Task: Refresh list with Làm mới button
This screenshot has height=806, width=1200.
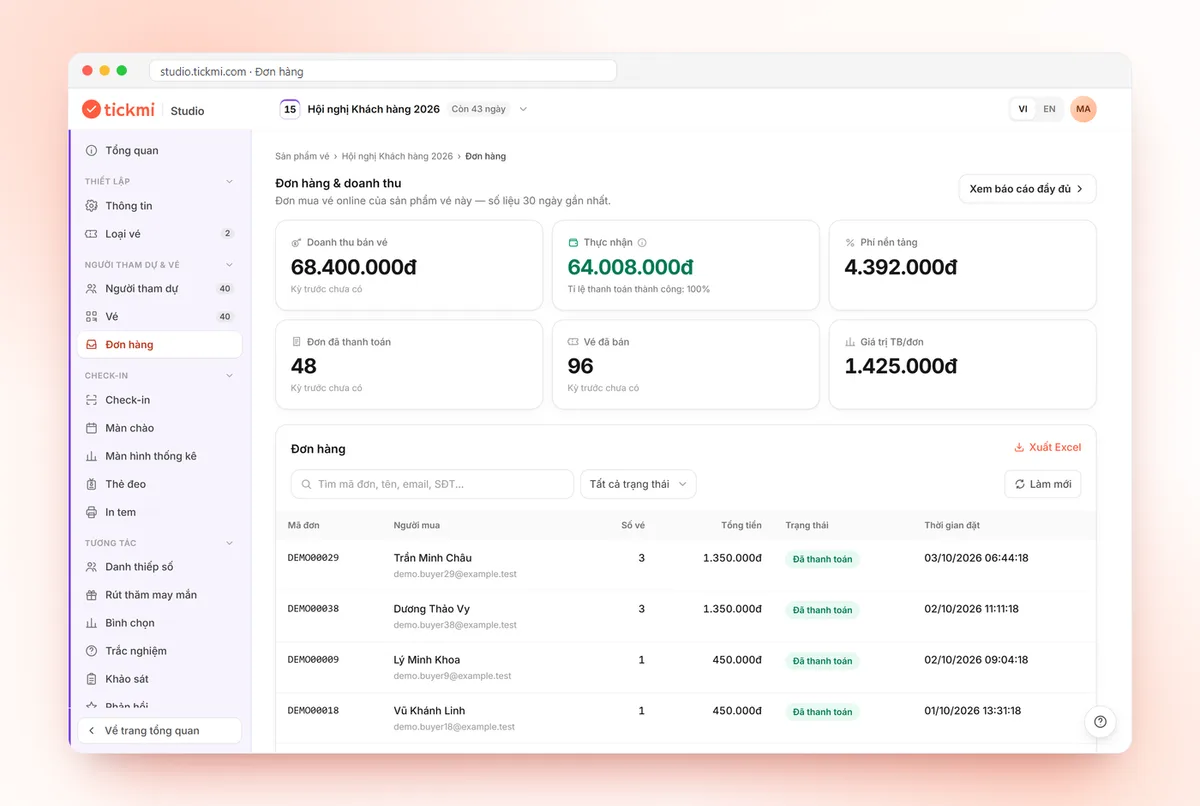Action: pyautogui.click(x=1043, y=484)
